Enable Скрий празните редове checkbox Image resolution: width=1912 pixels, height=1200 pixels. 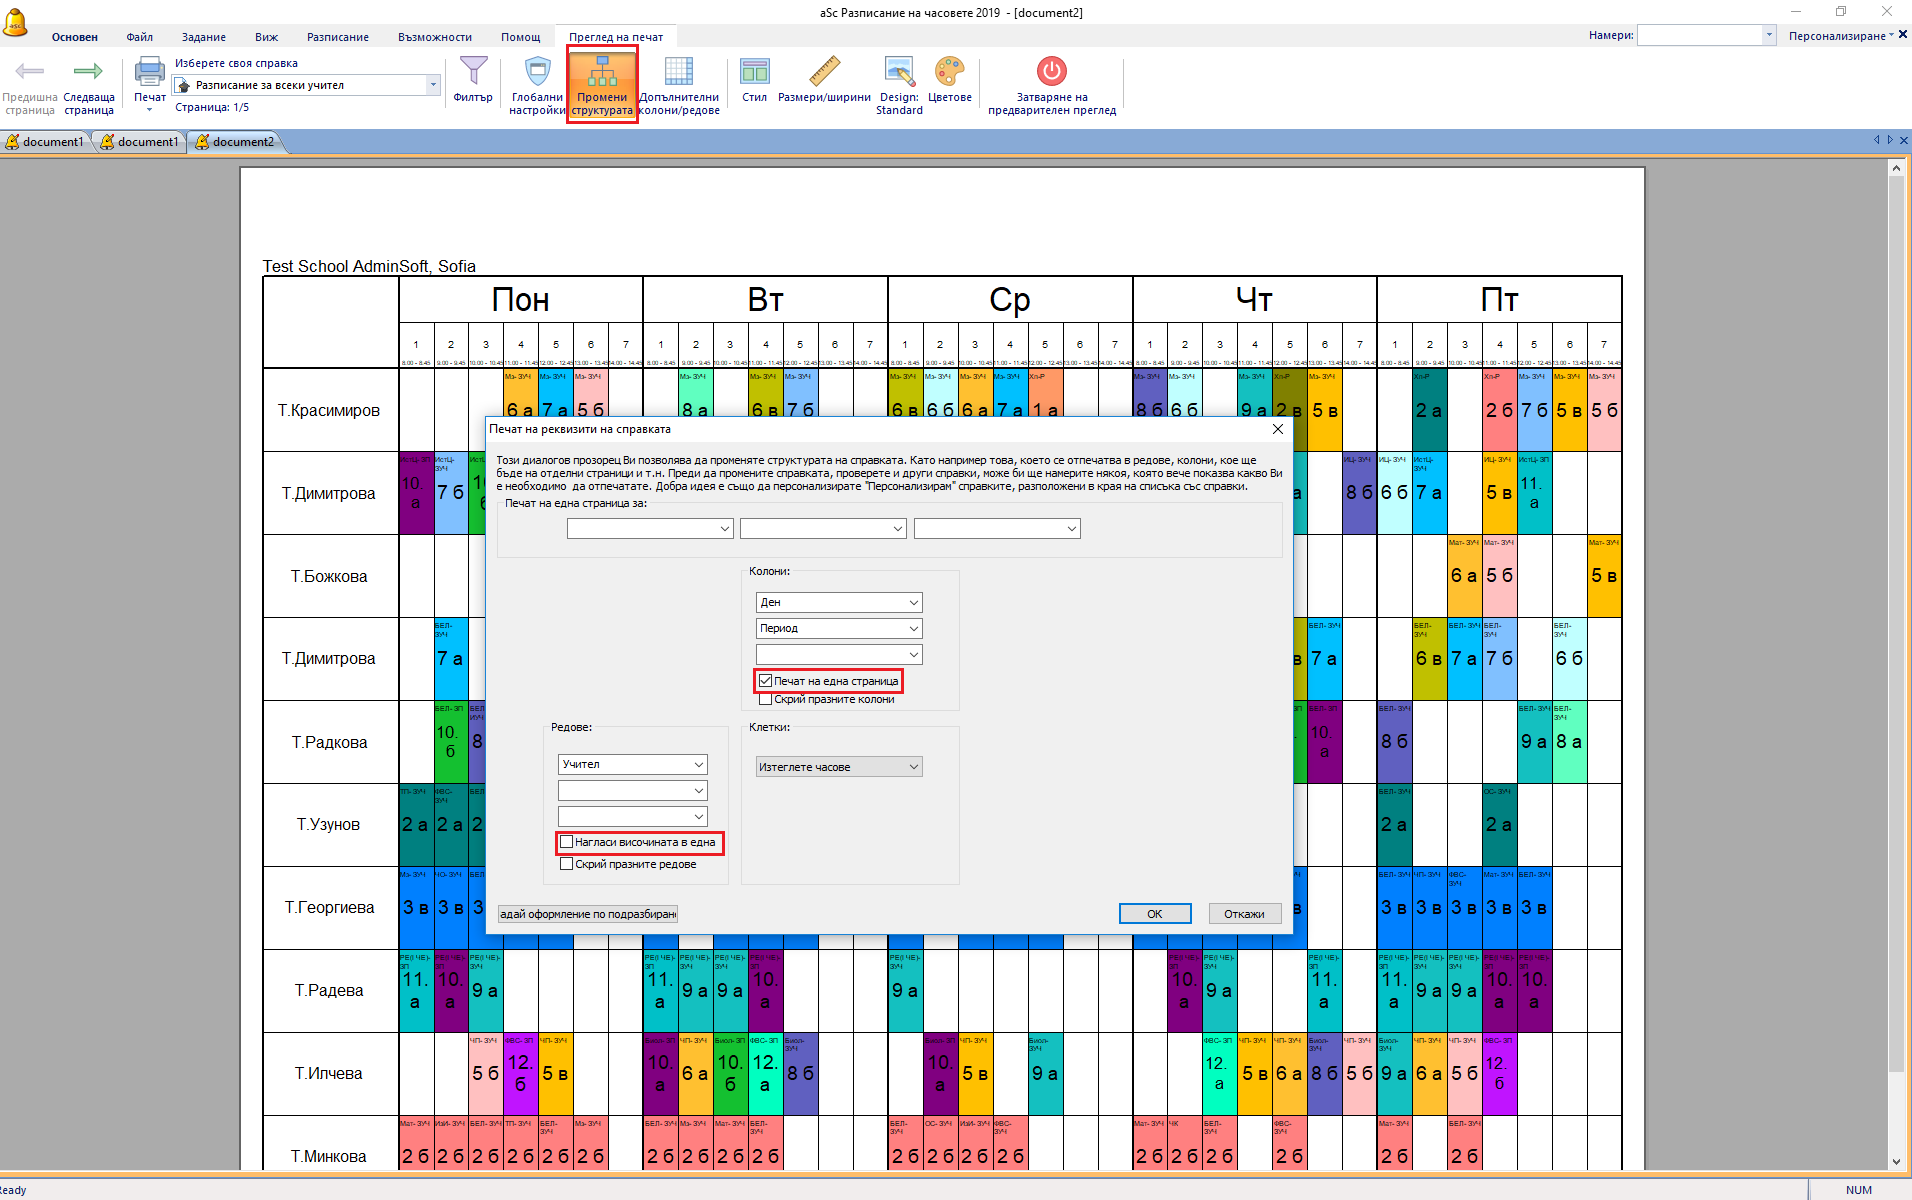pyautogui.click(x=567, y=864)
